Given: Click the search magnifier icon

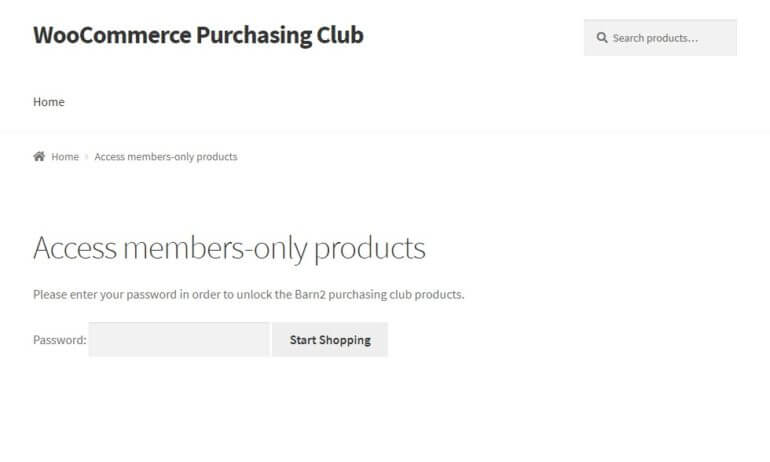Looking at the screenshot, I should pyautogui.click(x=602, y=38).
